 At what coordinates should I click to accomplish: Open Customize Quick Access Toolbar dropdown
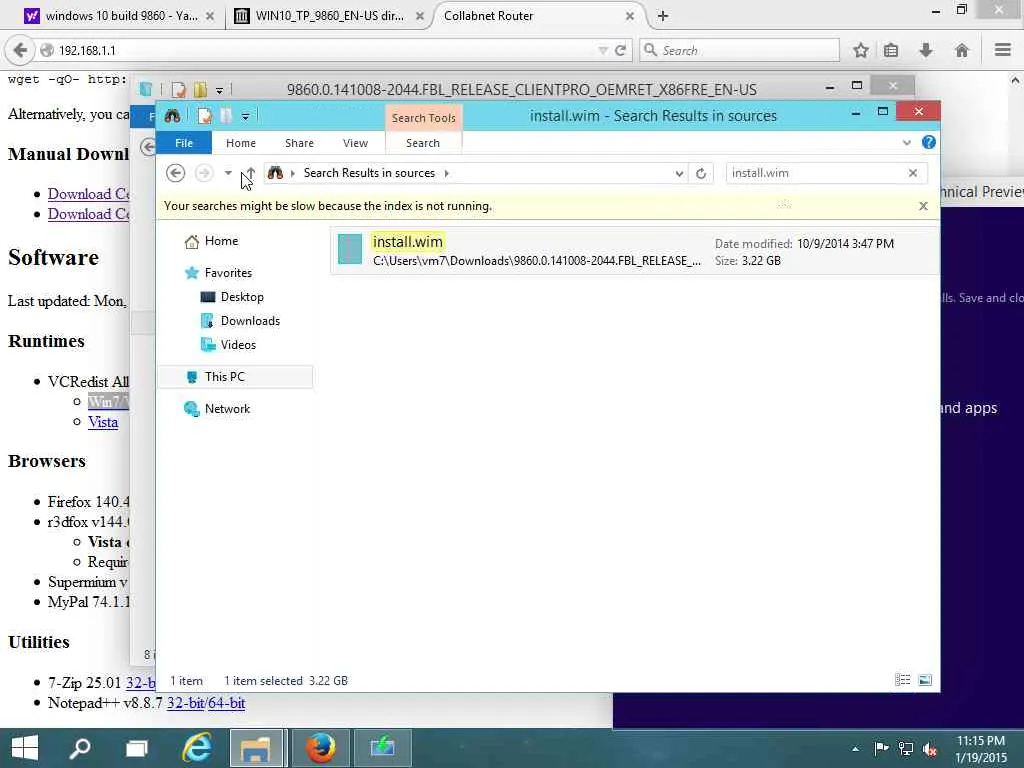pos(246,117)
